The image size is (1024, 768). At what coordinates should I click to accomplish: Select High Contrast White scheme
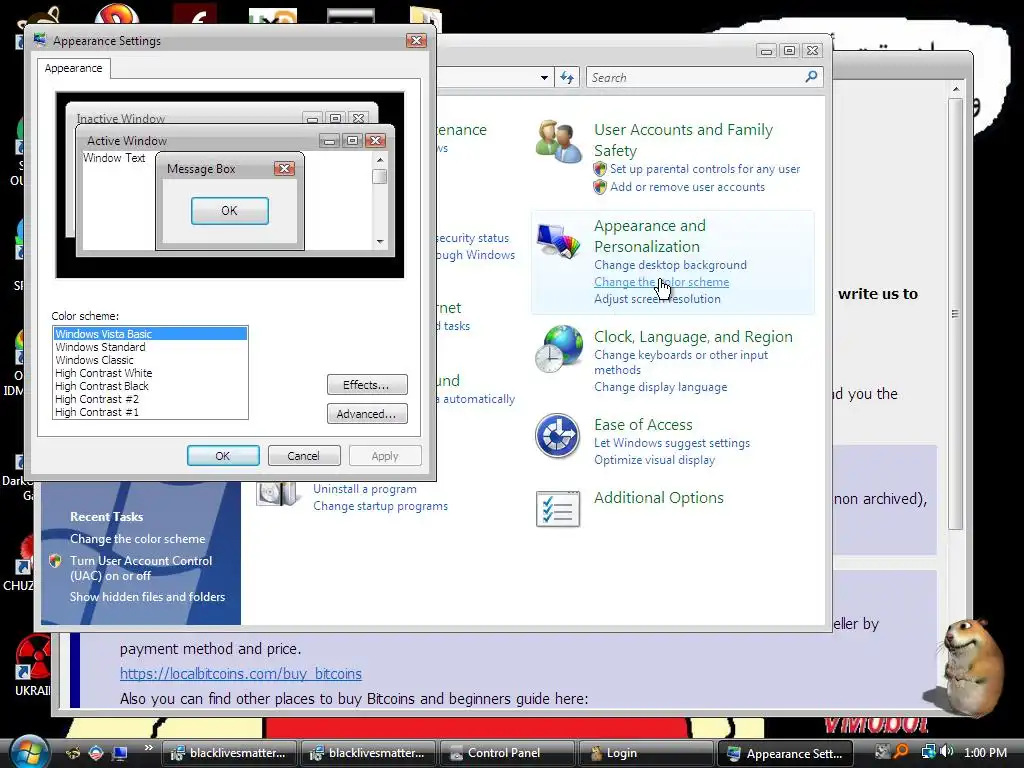104,373
